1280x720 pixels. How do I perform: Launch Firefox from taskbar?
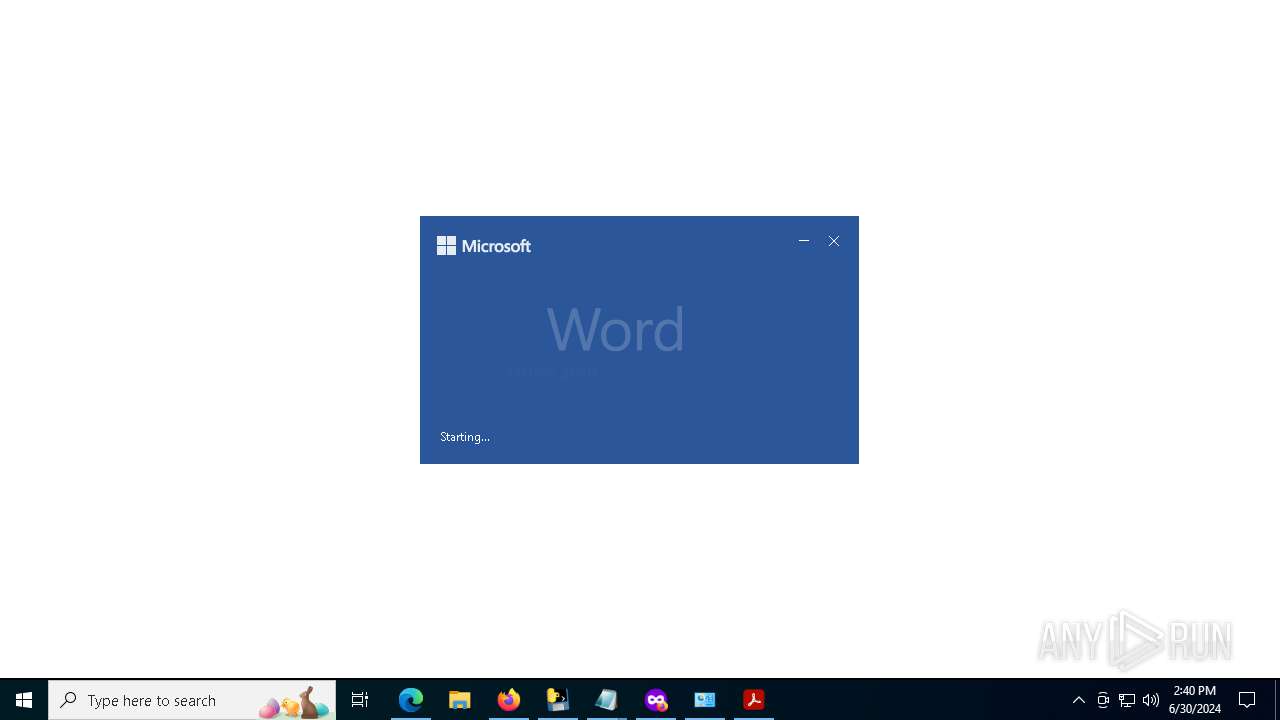click(x=509, y=700)
